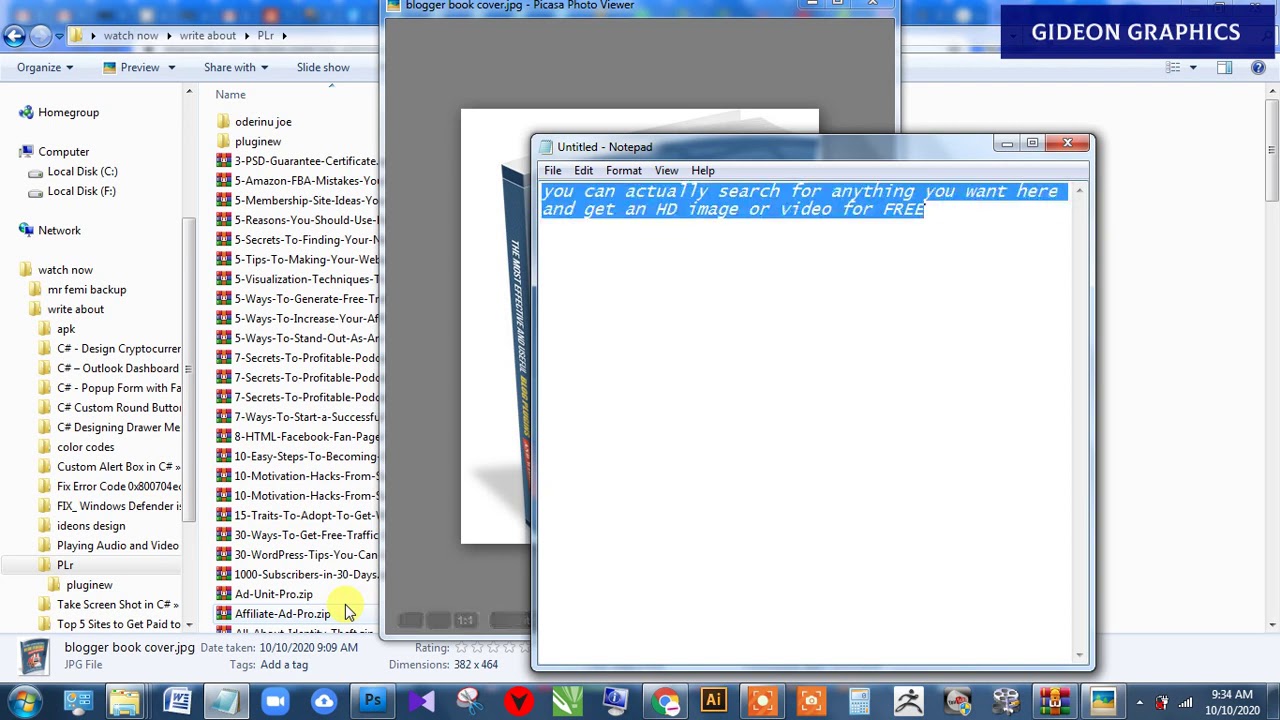This screenshot has width=1280, height=720.
Task: Click 'watch now' in the address breadcrumb
Action: (x=131, y=36)
